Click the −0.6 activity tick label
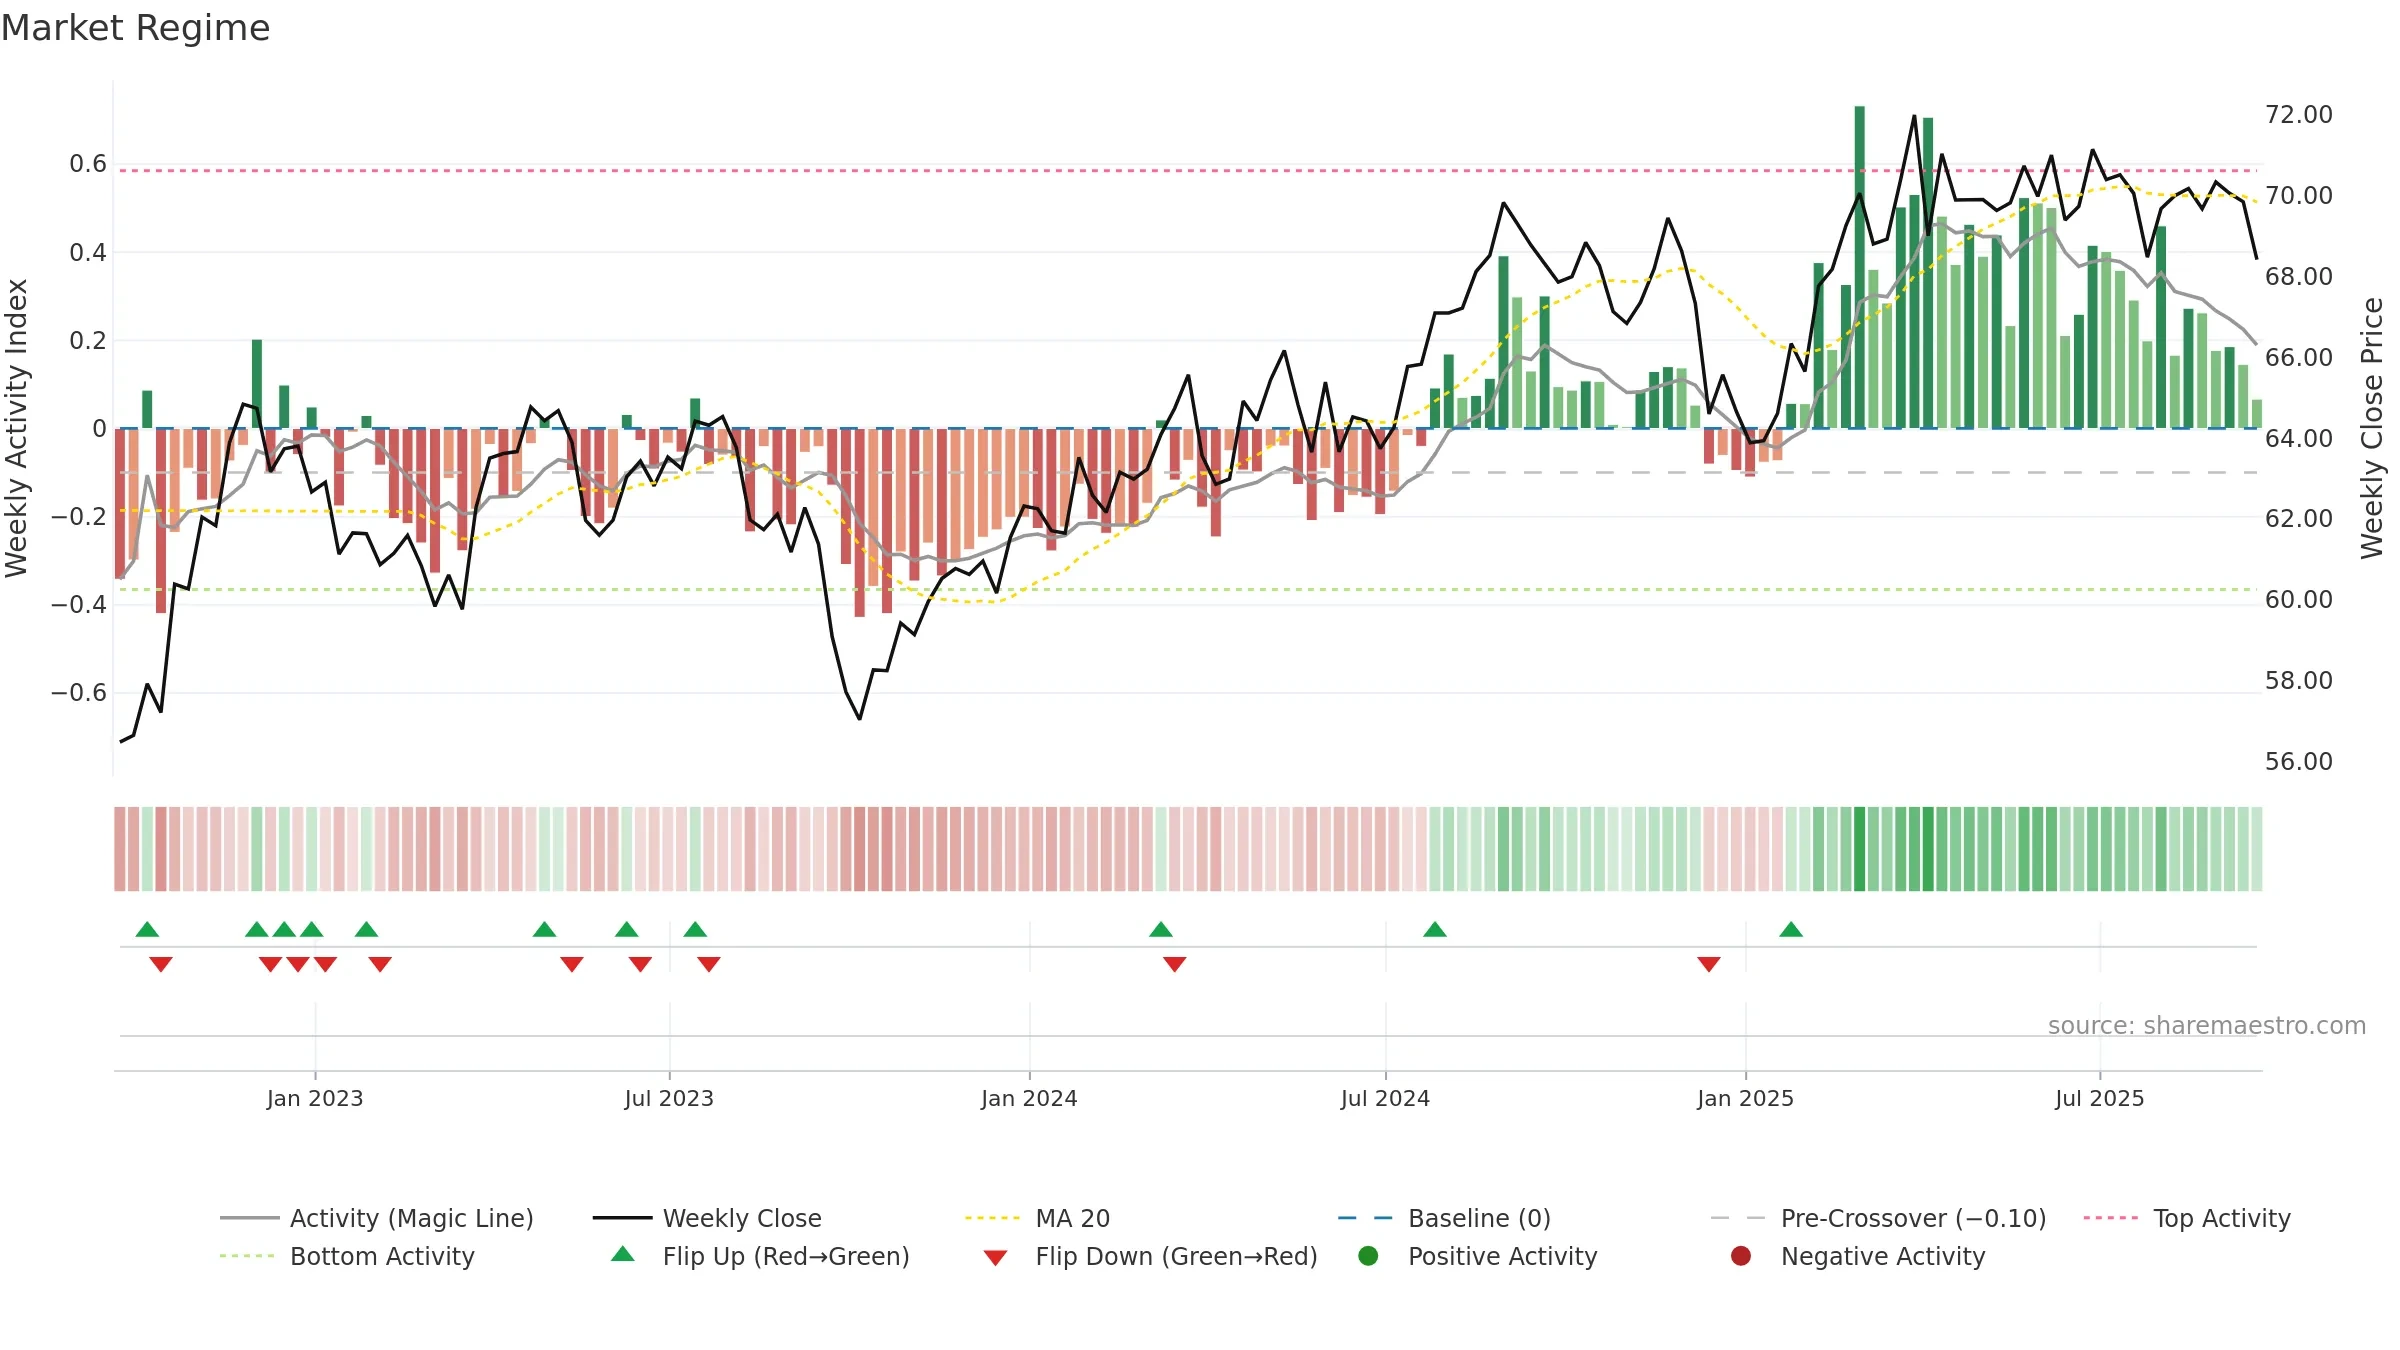This screenshot has width=2400, height=1350. 79,692
